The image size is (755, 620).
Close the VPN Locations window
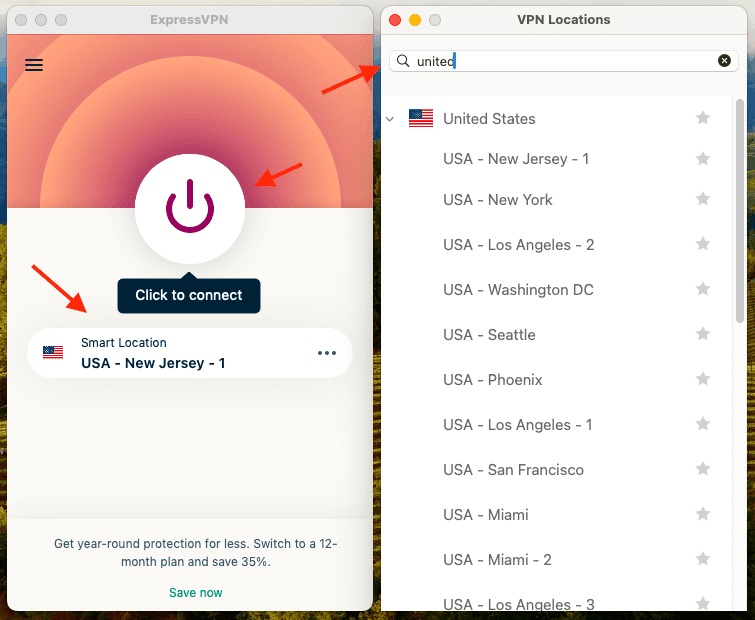click(x=395, y=20)
